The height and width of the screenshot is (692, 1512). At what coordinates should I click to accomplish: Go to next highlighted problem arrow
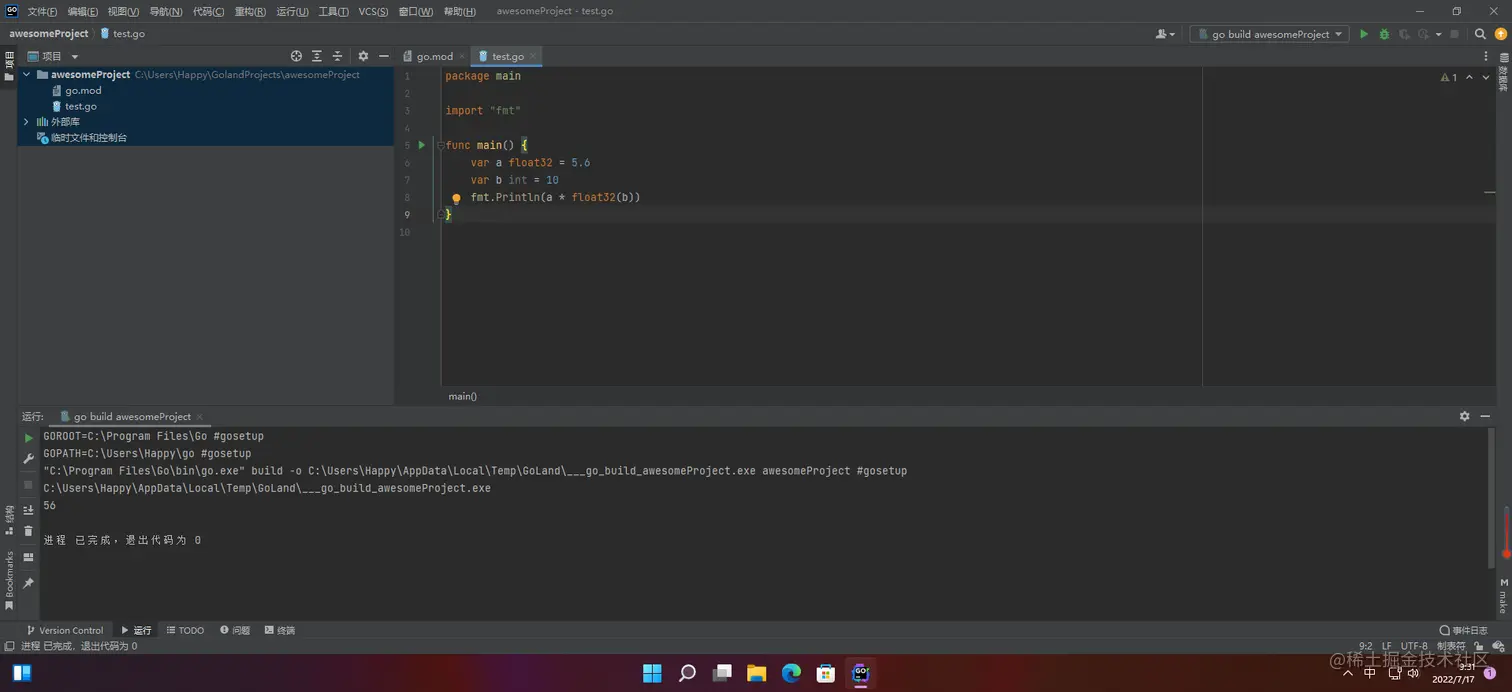pyautogui.click(x=1486, y=77)
